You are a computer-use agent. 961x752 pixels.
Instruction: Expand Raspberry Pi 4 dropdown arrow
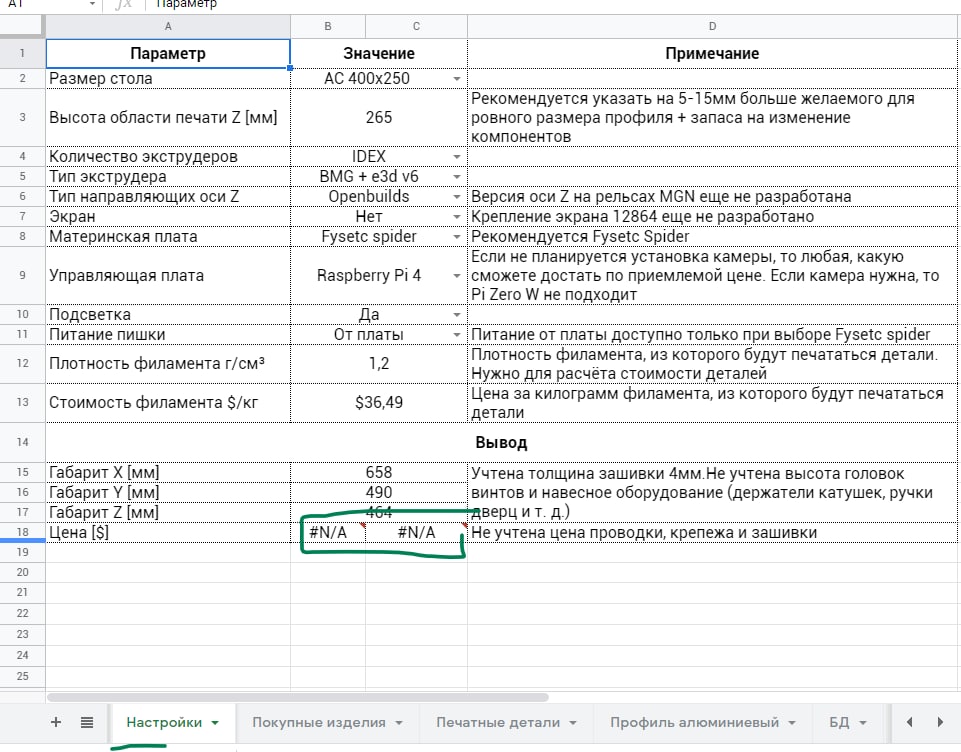457,276
